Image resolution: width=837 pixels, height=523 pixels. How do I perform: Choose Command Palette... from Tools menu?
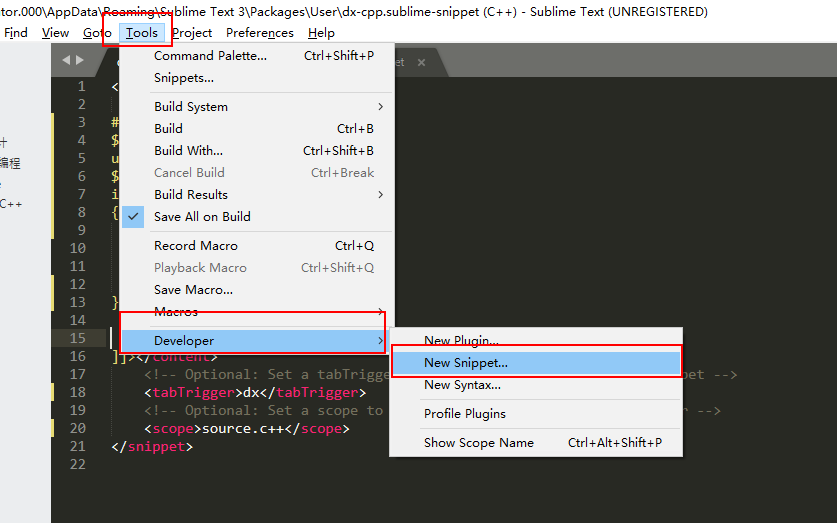(x=257, y=56)
